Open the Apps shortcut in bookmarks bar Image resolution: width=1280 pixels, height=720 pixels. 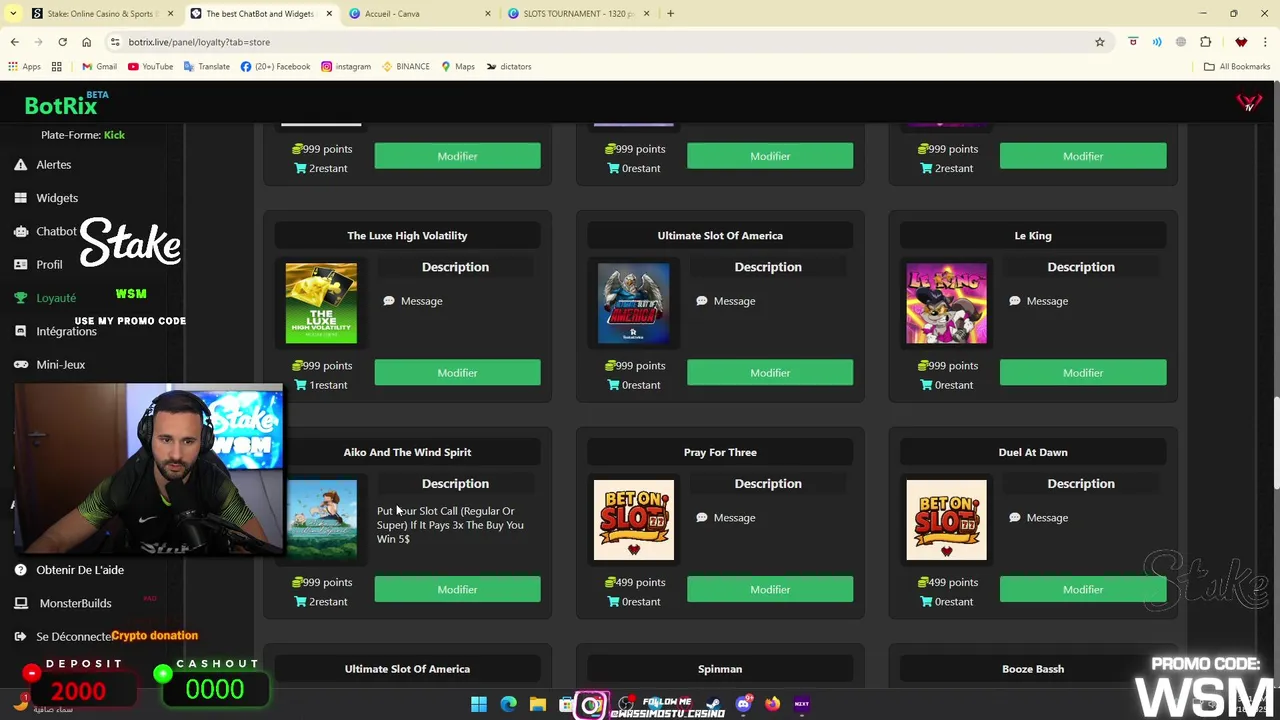[x=24, y=67]
